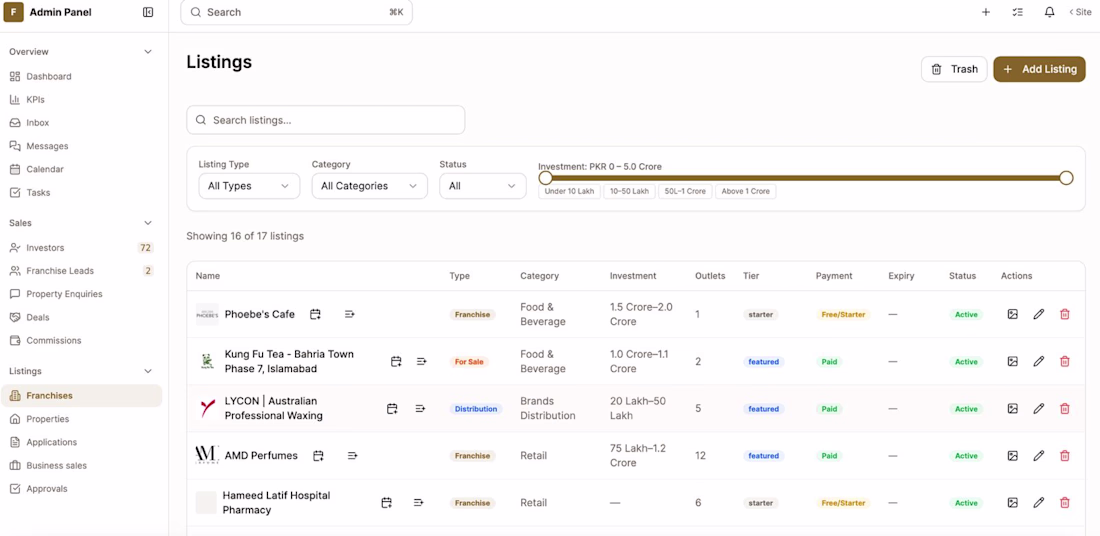
Task: Open image gallery for Phoebe's Cafe
Action: [1012, 314]
